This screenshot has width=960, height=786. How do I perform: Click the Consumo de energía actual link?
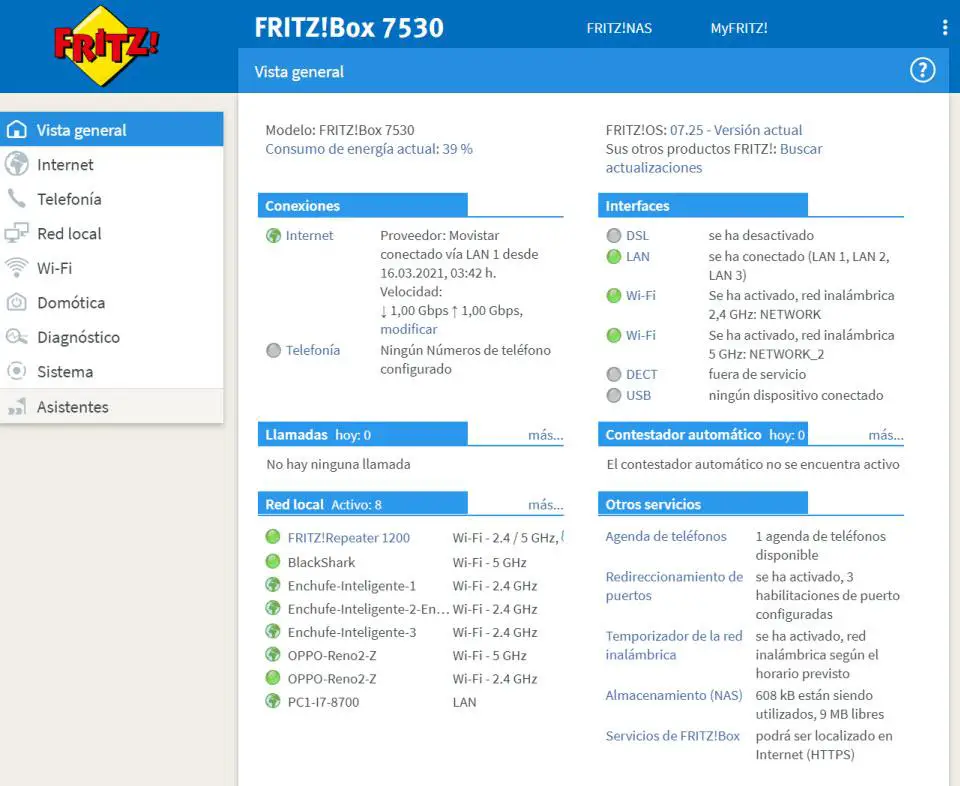(x=368, y=149)
